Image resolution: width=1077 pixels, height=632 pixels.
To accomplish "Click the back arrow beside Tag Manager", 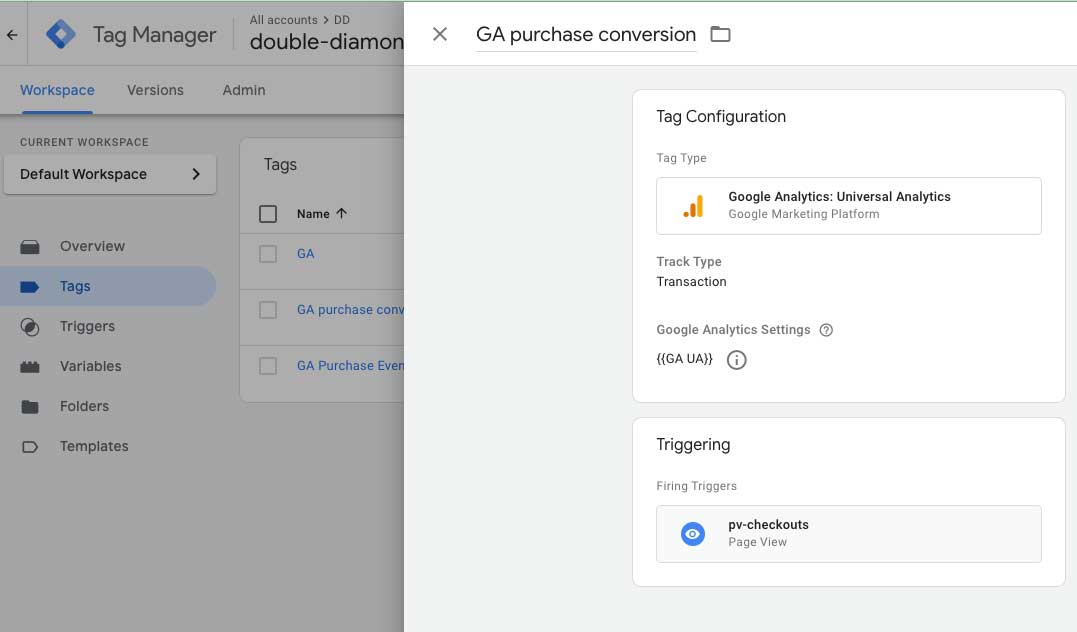I will (x=12, y=34).
